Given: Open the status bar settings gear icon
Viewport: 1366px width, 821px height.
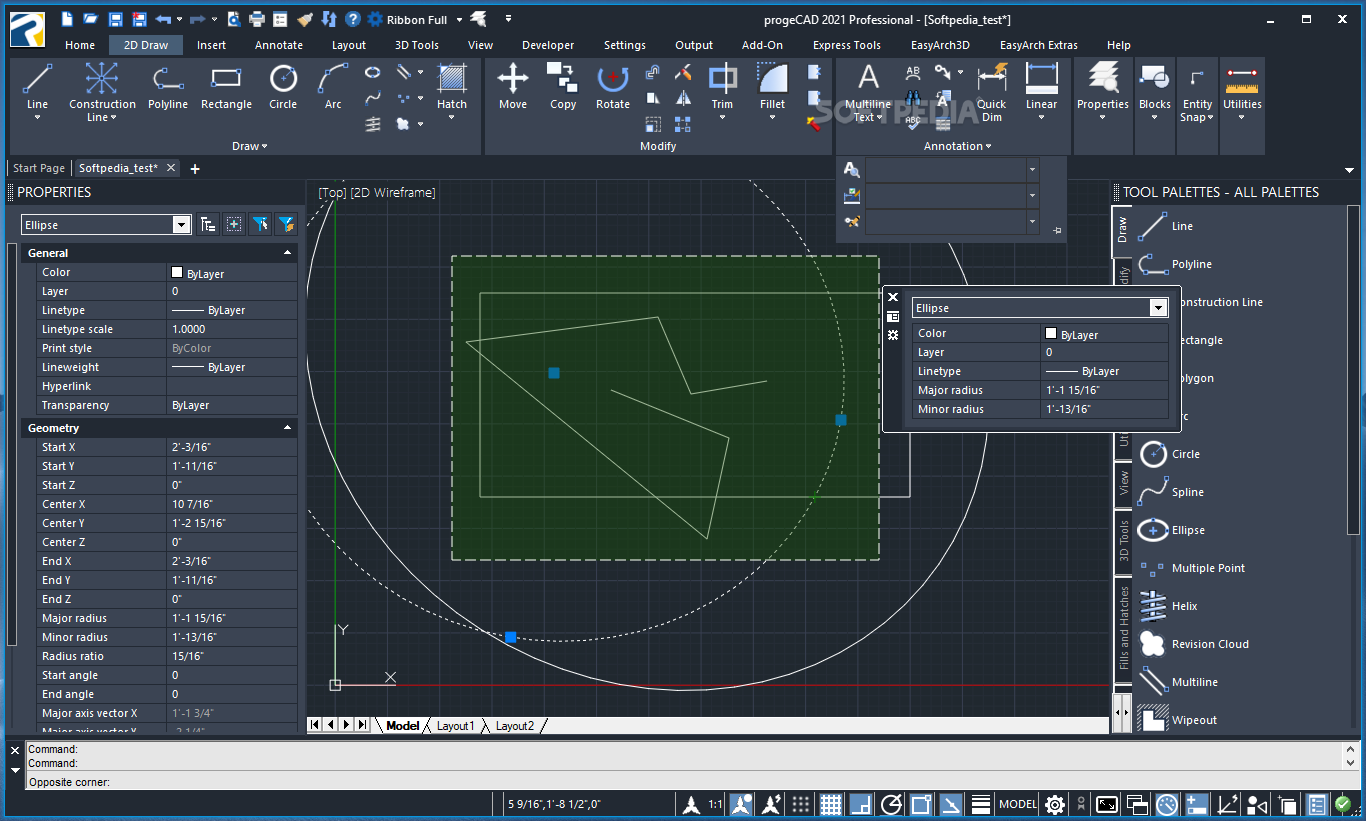Looking at the screenshot, I should tap(1055, 804).
